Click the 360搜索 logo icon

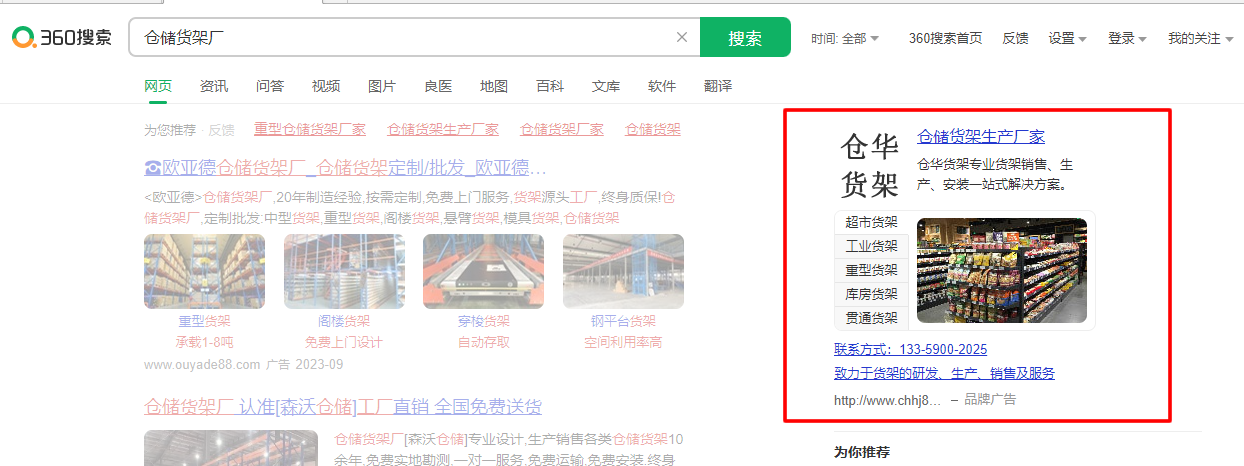(24, 38)
